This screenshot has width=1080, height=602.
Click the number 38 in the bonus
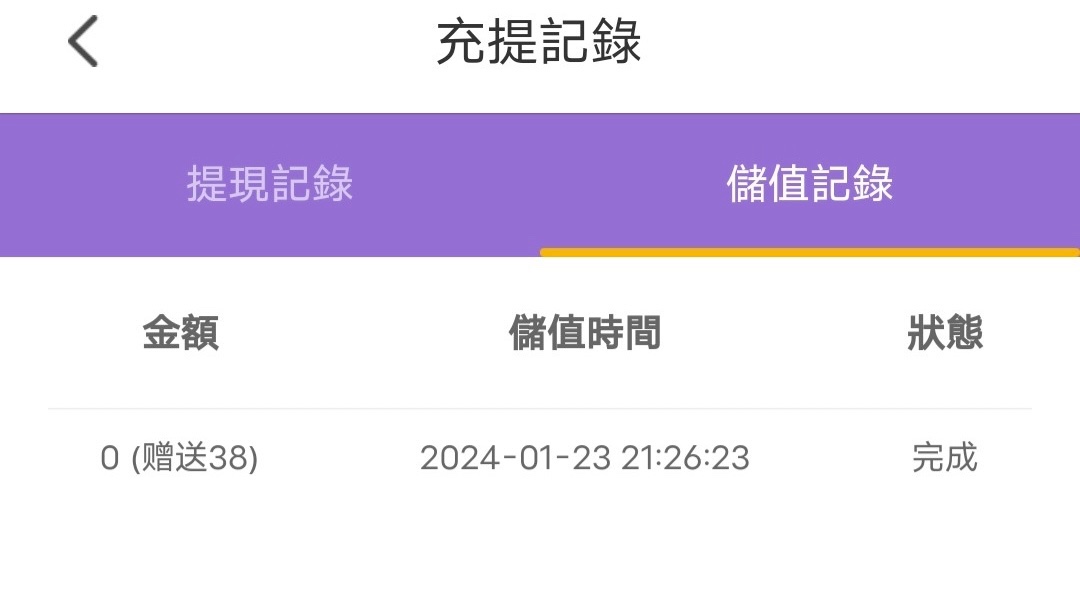(x=228, y=458)
